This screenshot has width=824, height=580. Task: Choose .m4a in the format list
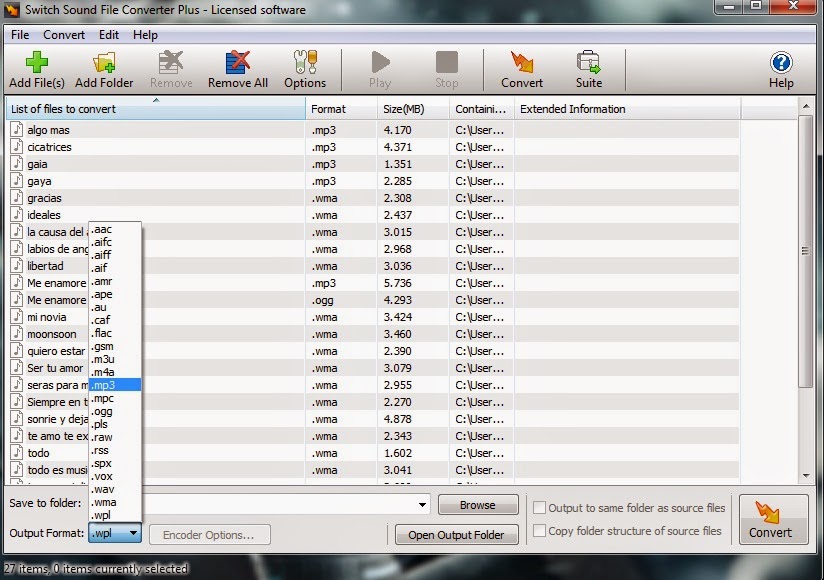pyautogui.click(x=115, y=371)
